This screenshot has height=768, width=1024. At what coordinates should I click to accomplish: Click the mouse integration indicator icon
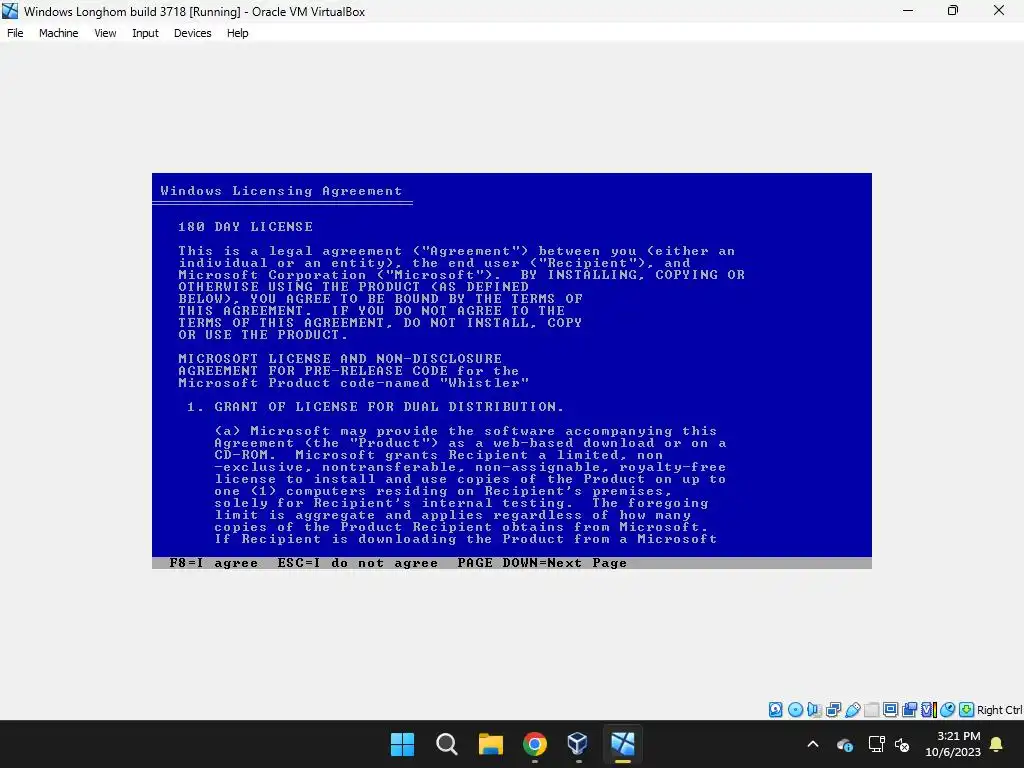[948, 710]
